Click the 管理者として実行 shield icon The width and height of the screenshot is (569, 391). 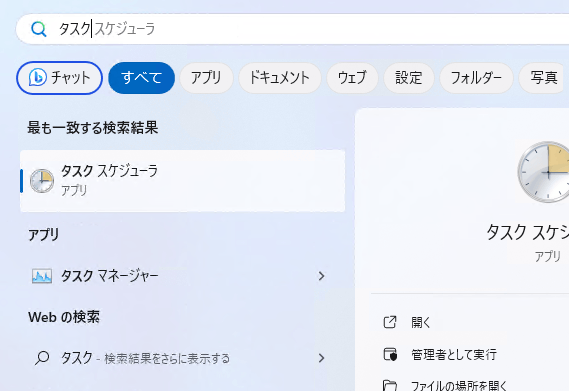click(390, 354)
